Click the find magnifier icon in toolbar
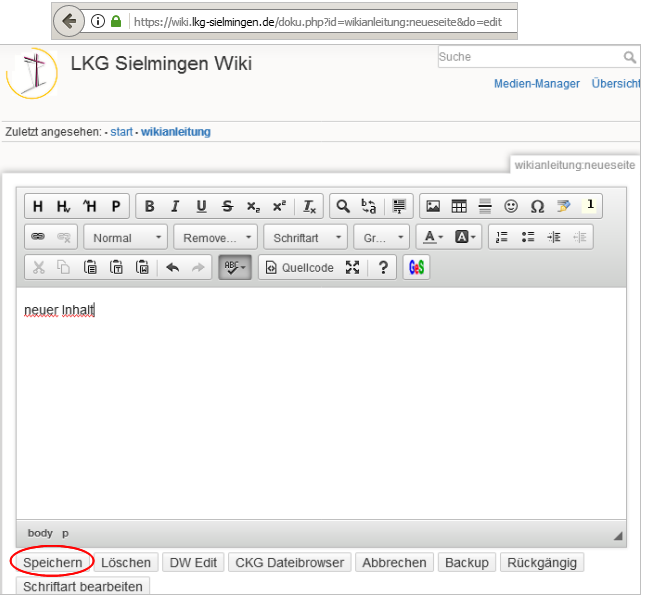 (x=343, y=207)
